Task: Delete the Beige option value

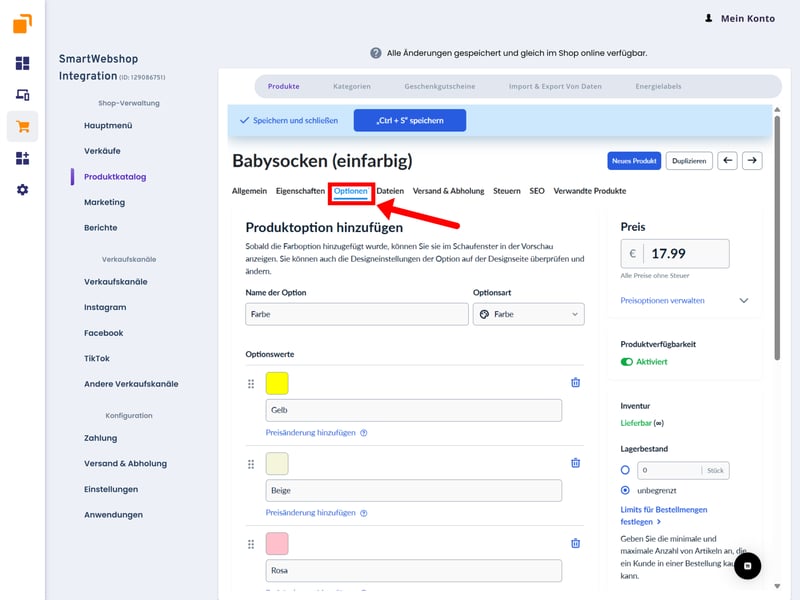Action: pos(576,463)
